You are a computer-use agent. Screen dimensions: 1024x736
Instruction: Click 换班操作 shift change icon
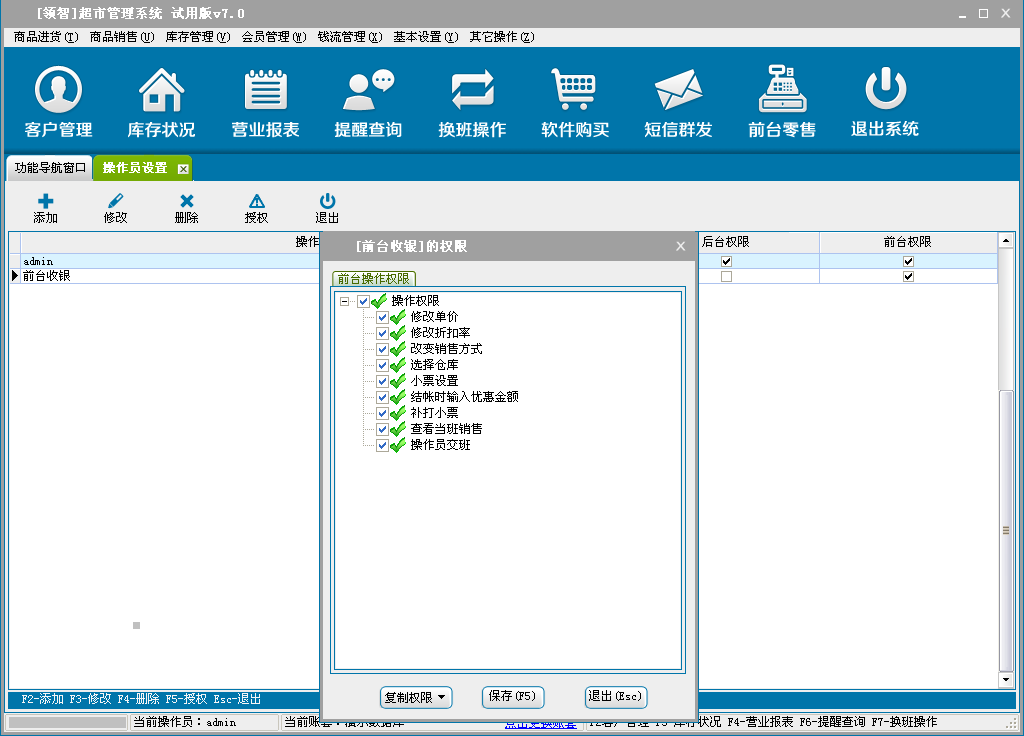pos(472,101)
